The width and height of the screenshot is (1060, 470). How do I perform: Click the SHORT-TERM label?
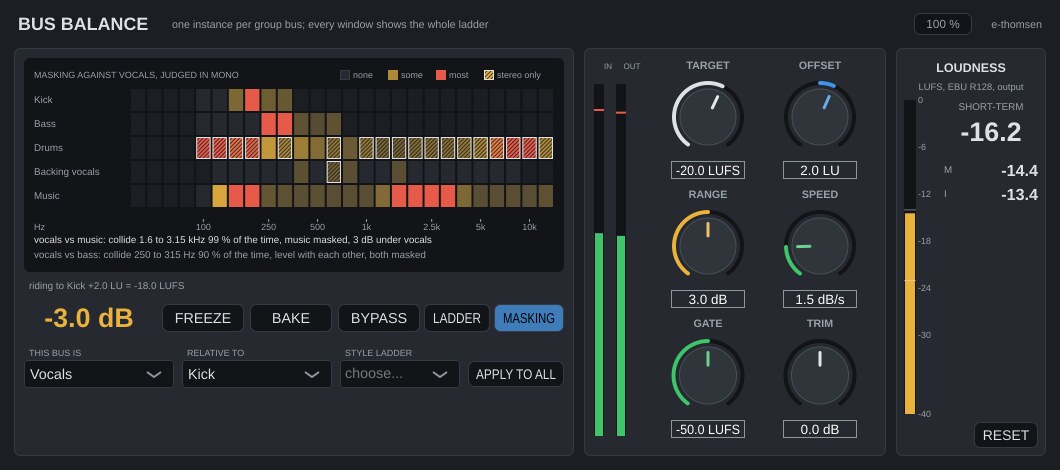[990, 107]
